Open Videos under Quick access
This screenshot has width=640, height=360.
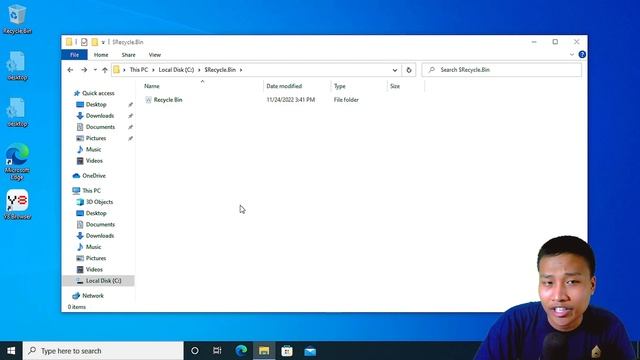(x=94, y=161)
